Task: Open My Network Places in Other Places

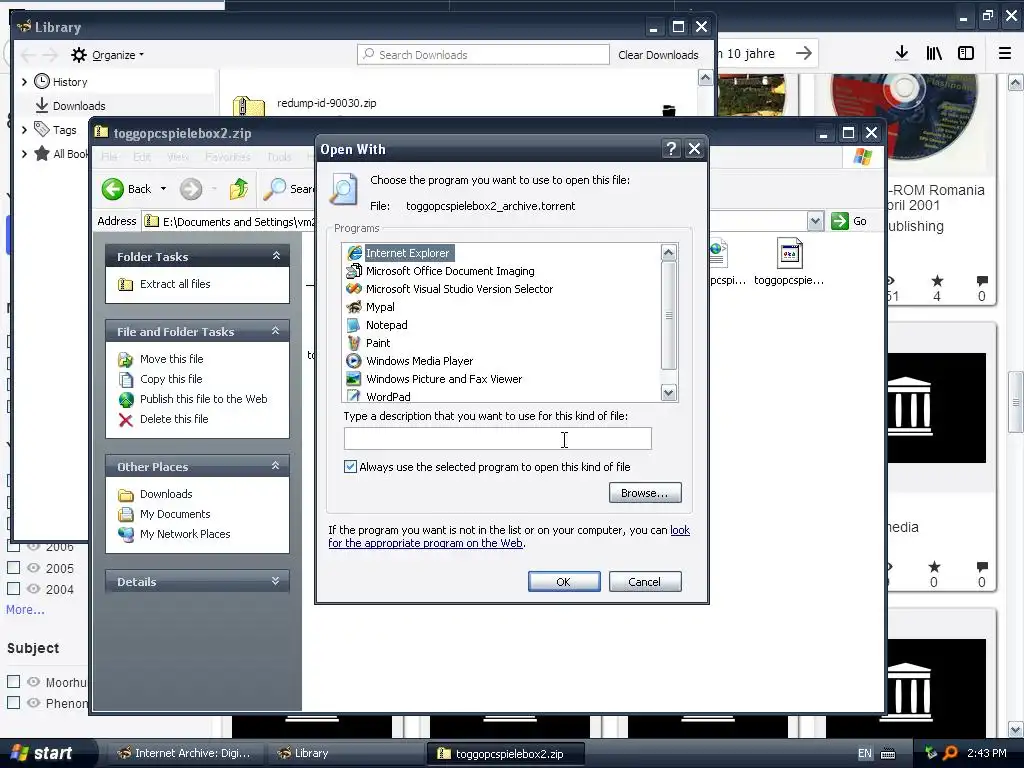Action: 174,534
